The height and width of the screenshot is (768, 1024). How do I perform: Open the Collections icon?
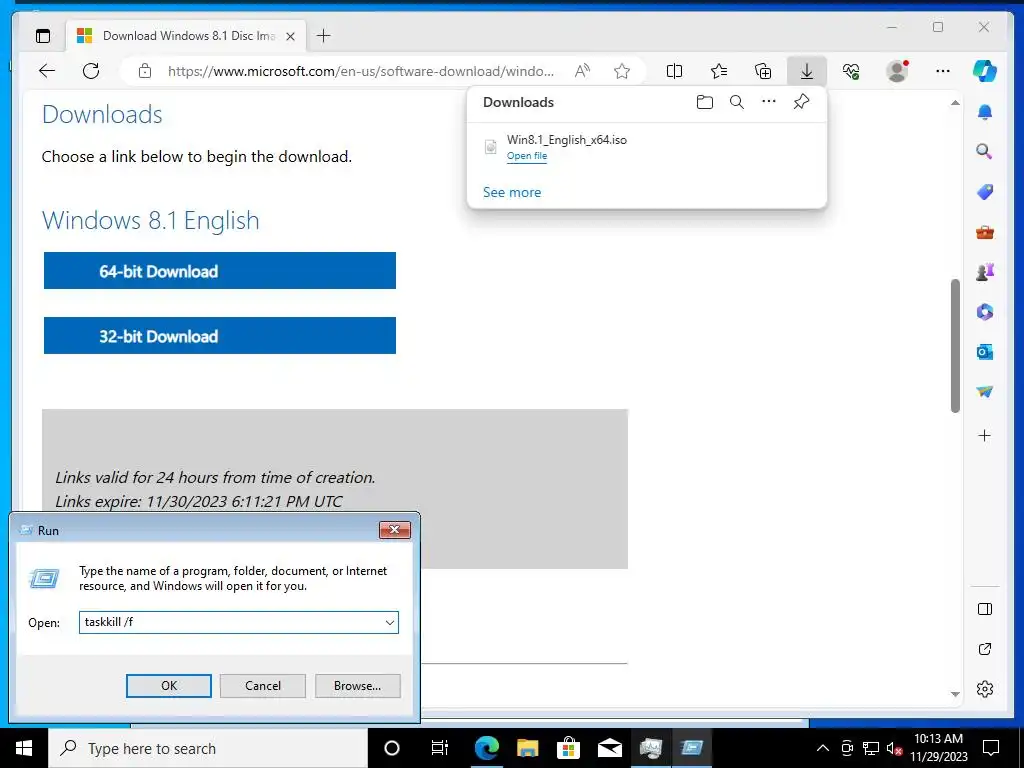click(x=763, y=71)
